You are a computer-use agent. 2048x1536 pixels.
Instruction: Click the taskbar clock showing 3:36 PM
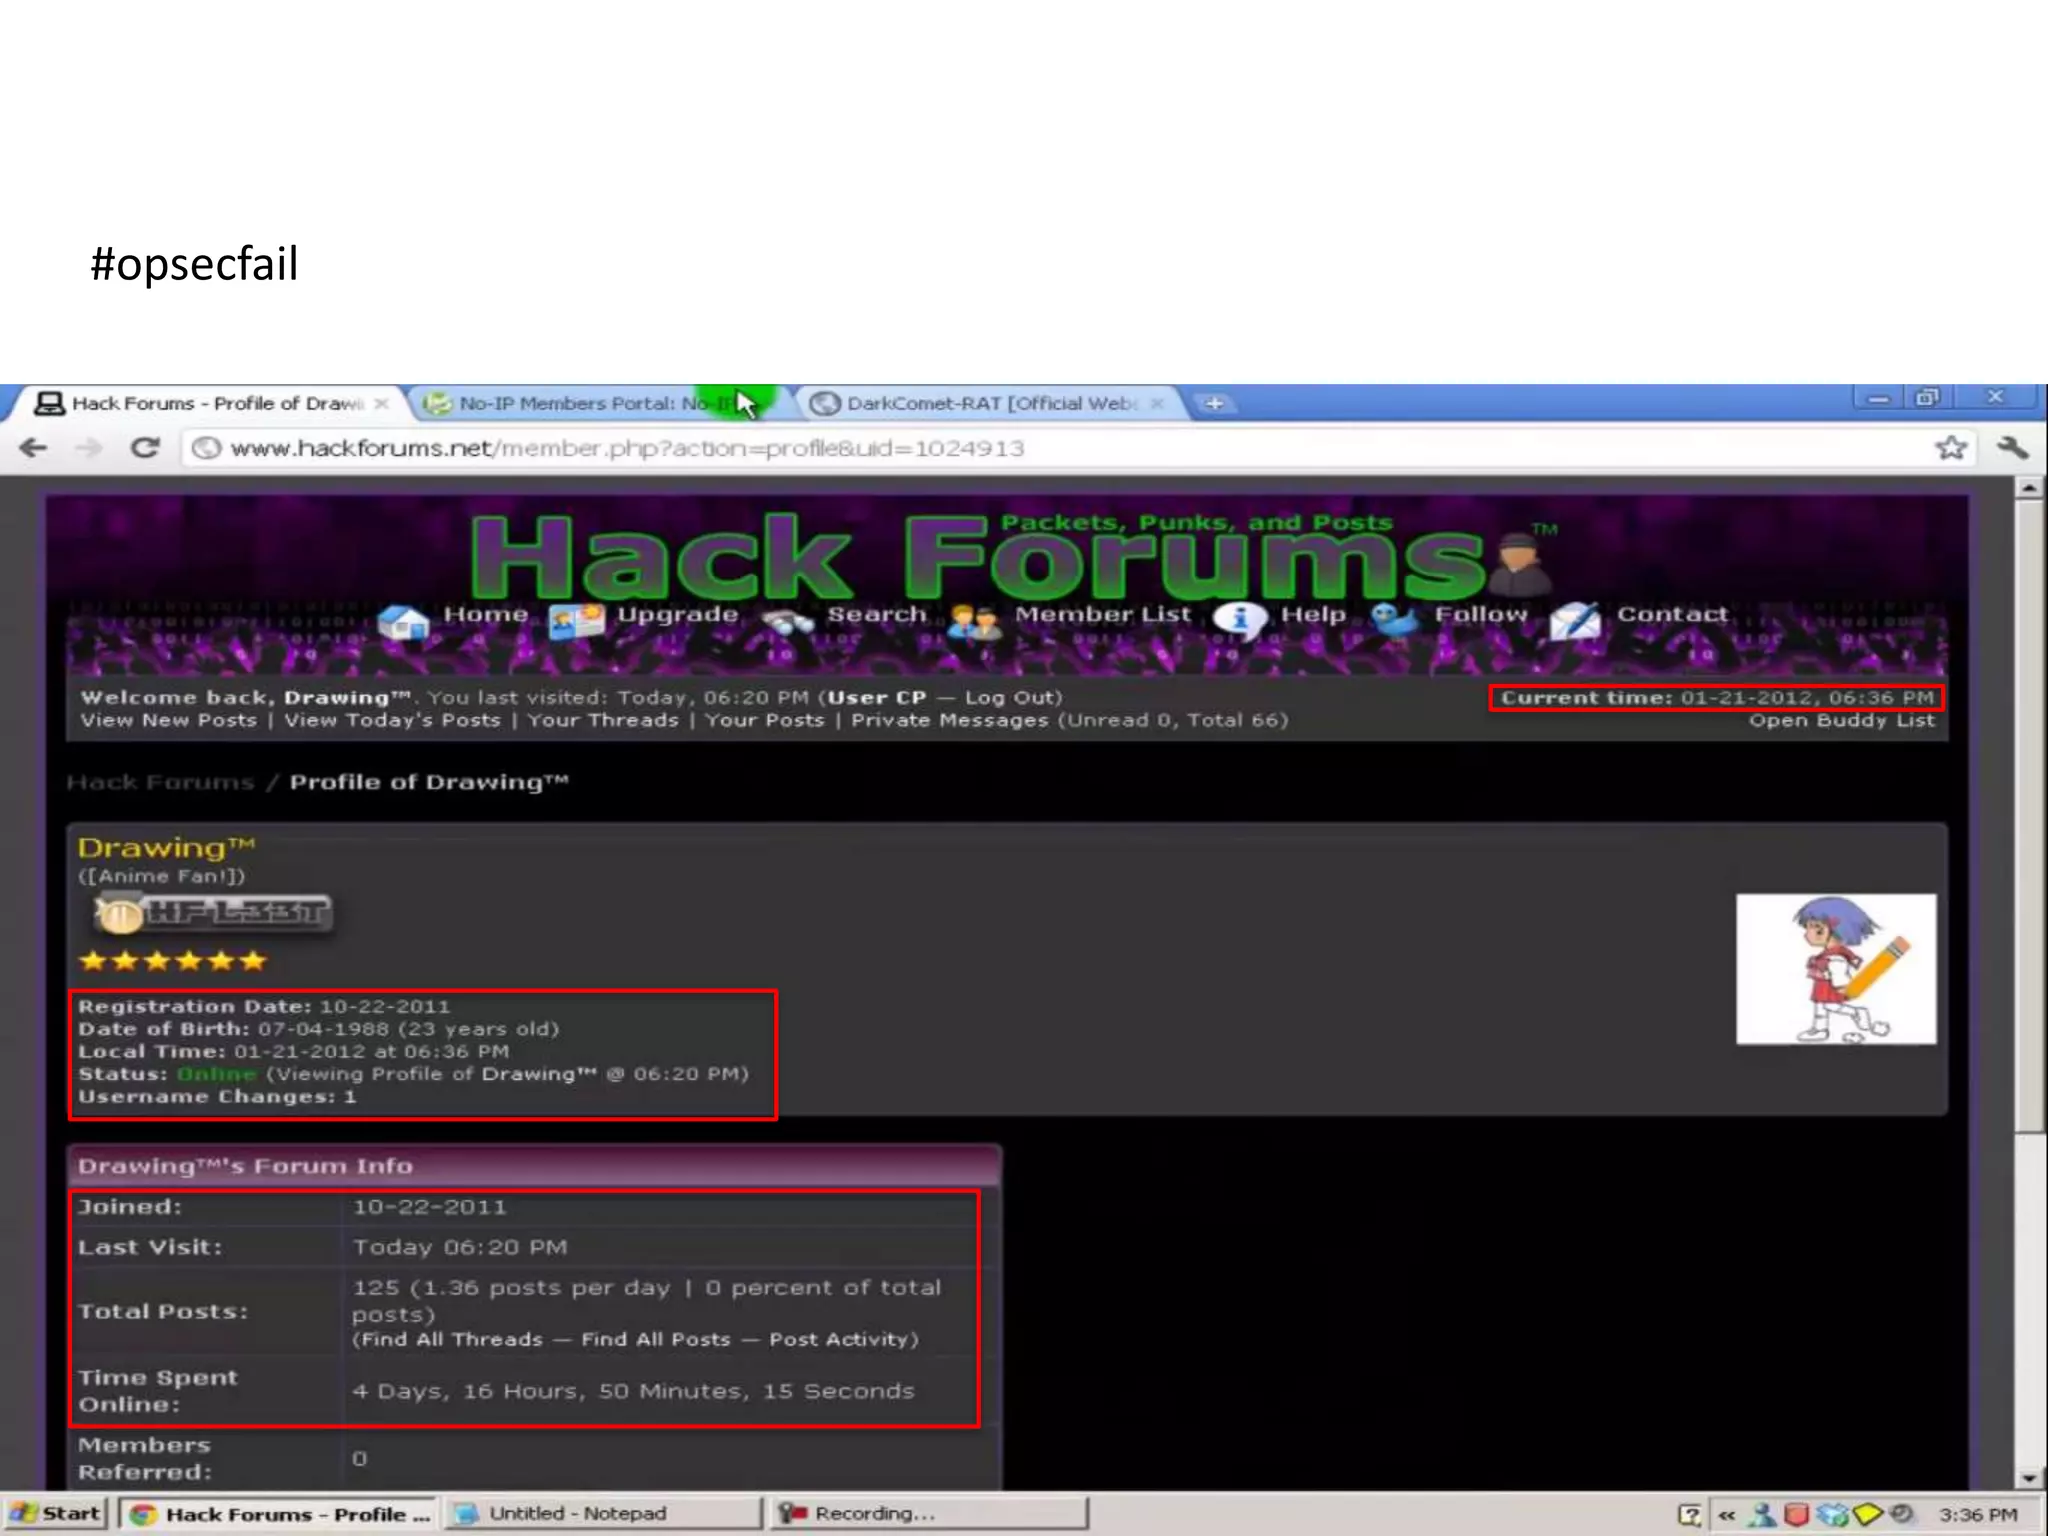1978,1515
